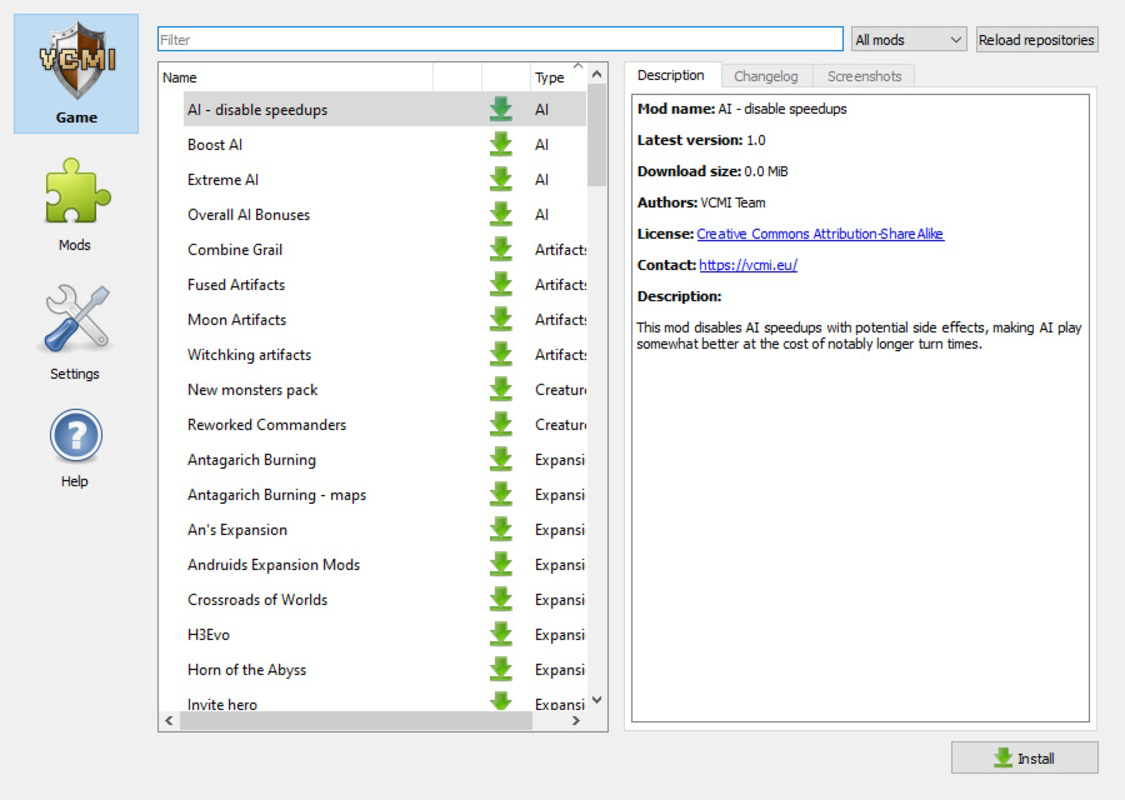
Task: Click download arrow for An's Expansion
Action: click(501, 530)
